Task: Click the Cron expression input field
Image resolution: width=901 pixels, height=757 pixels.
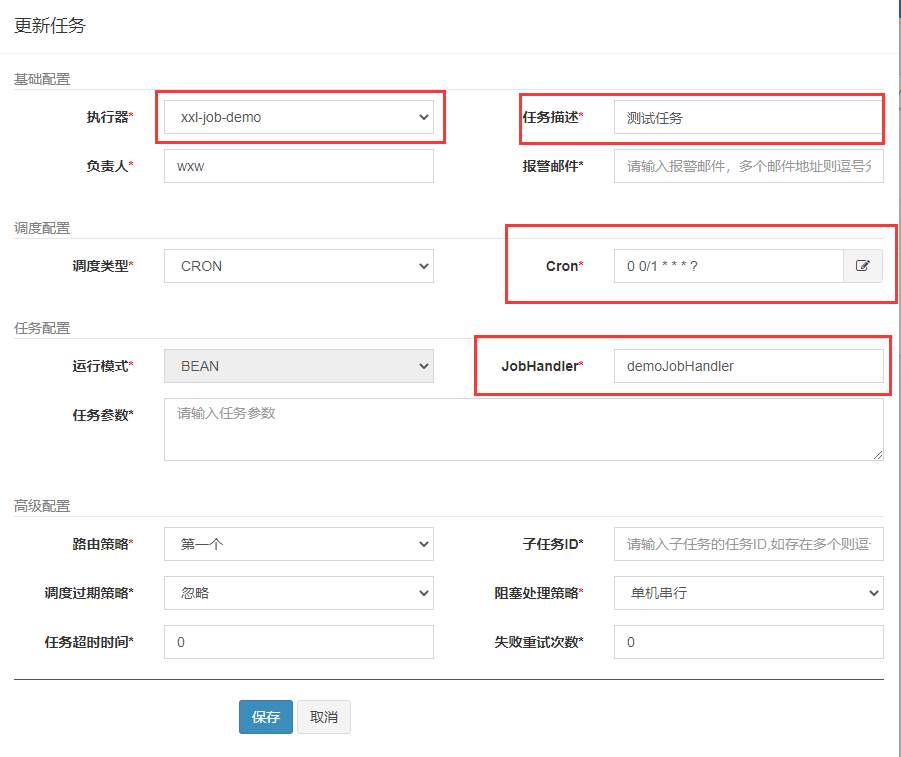Action: coord(729,266)
